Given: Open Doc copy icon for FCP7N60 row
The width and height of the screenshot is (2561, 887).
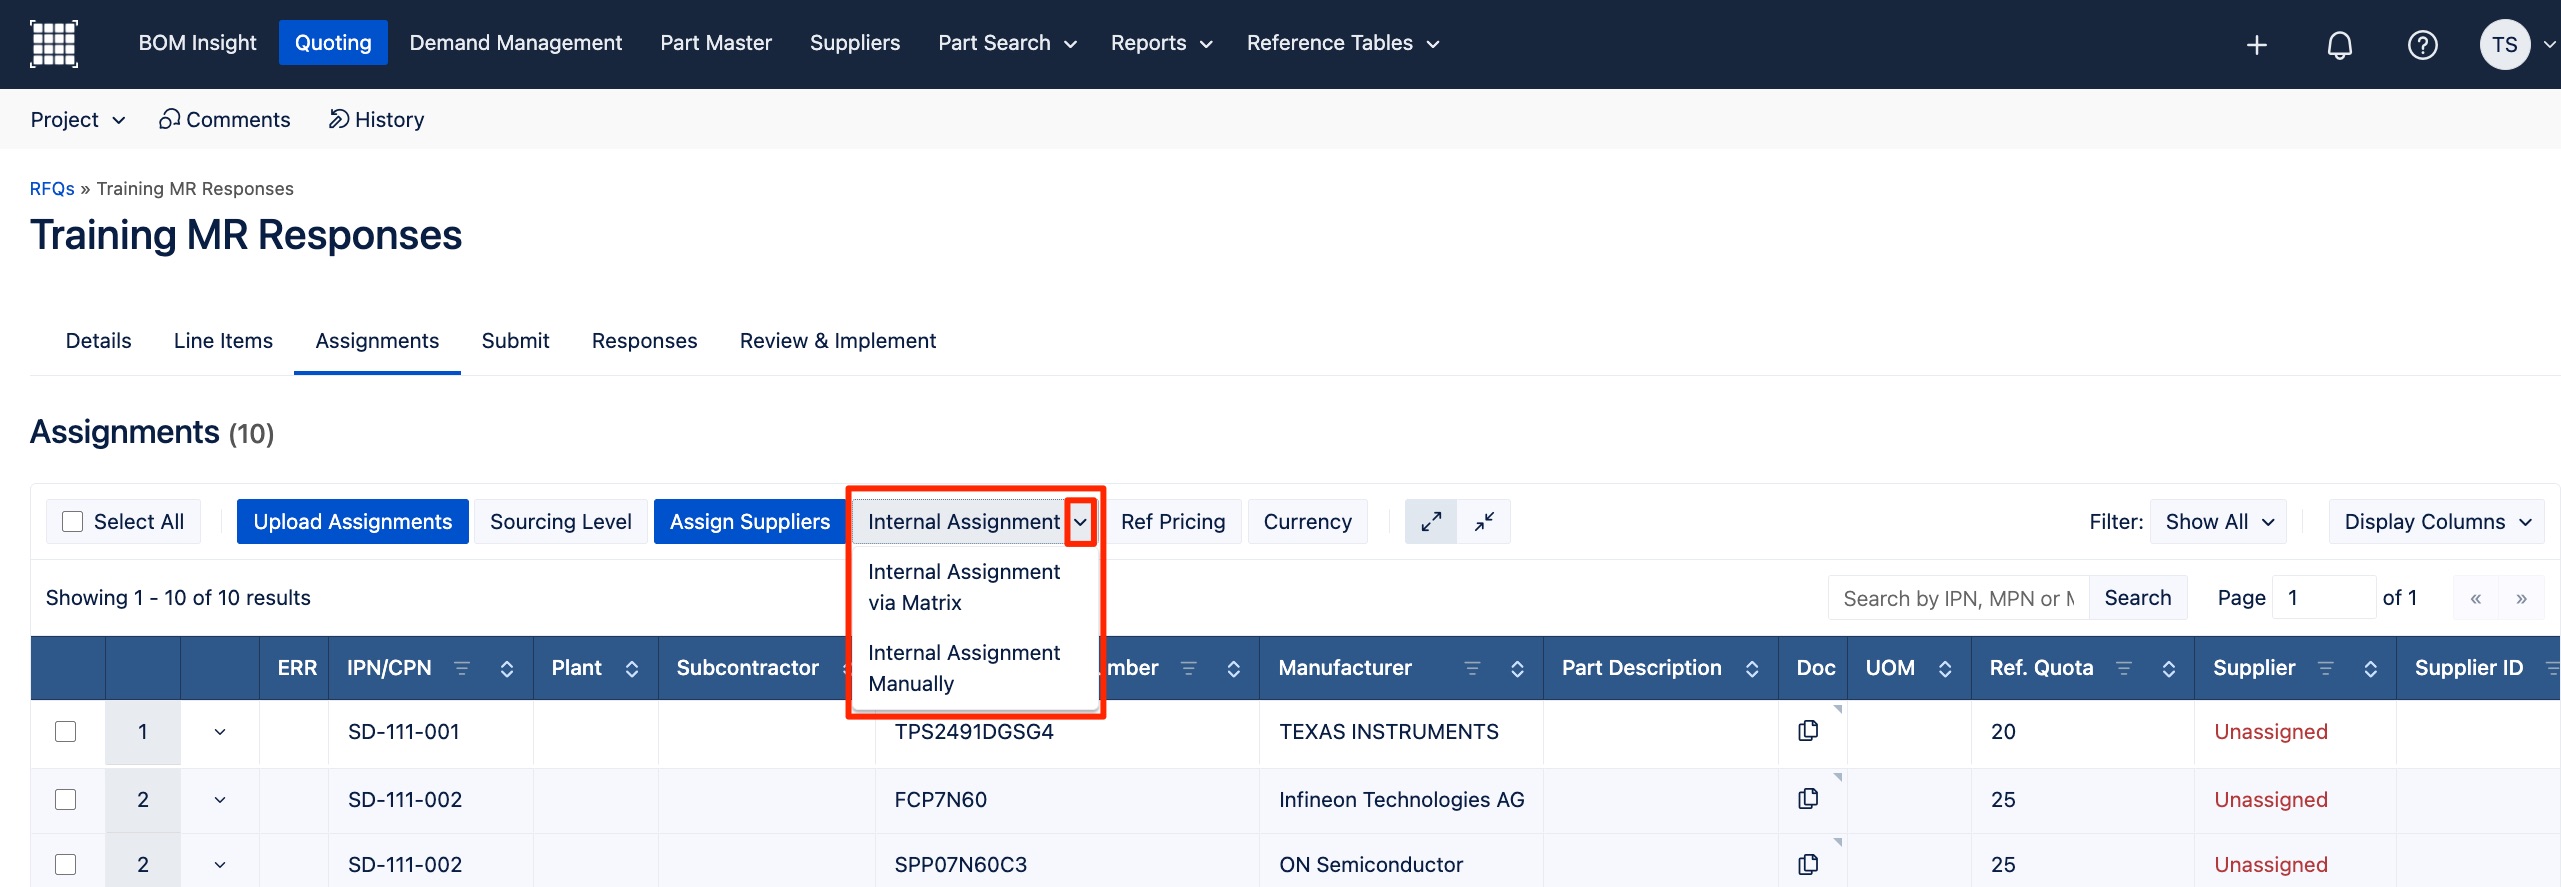Looking at the screenshot, I should (x=1808, y=799).
